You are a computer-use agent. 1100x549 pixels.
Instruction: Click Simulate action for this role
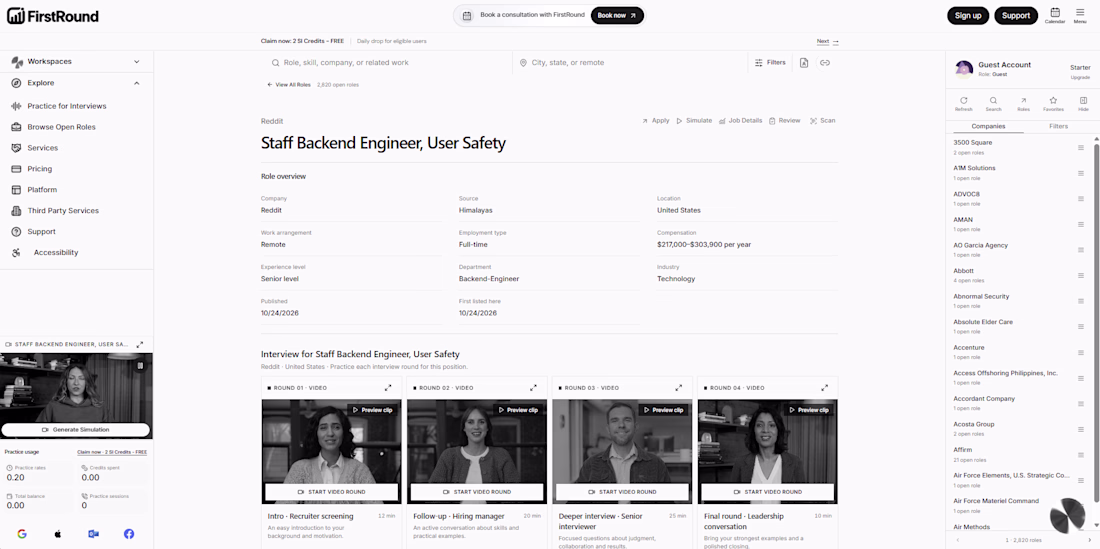pyautogui.click(x=694, y=121)
